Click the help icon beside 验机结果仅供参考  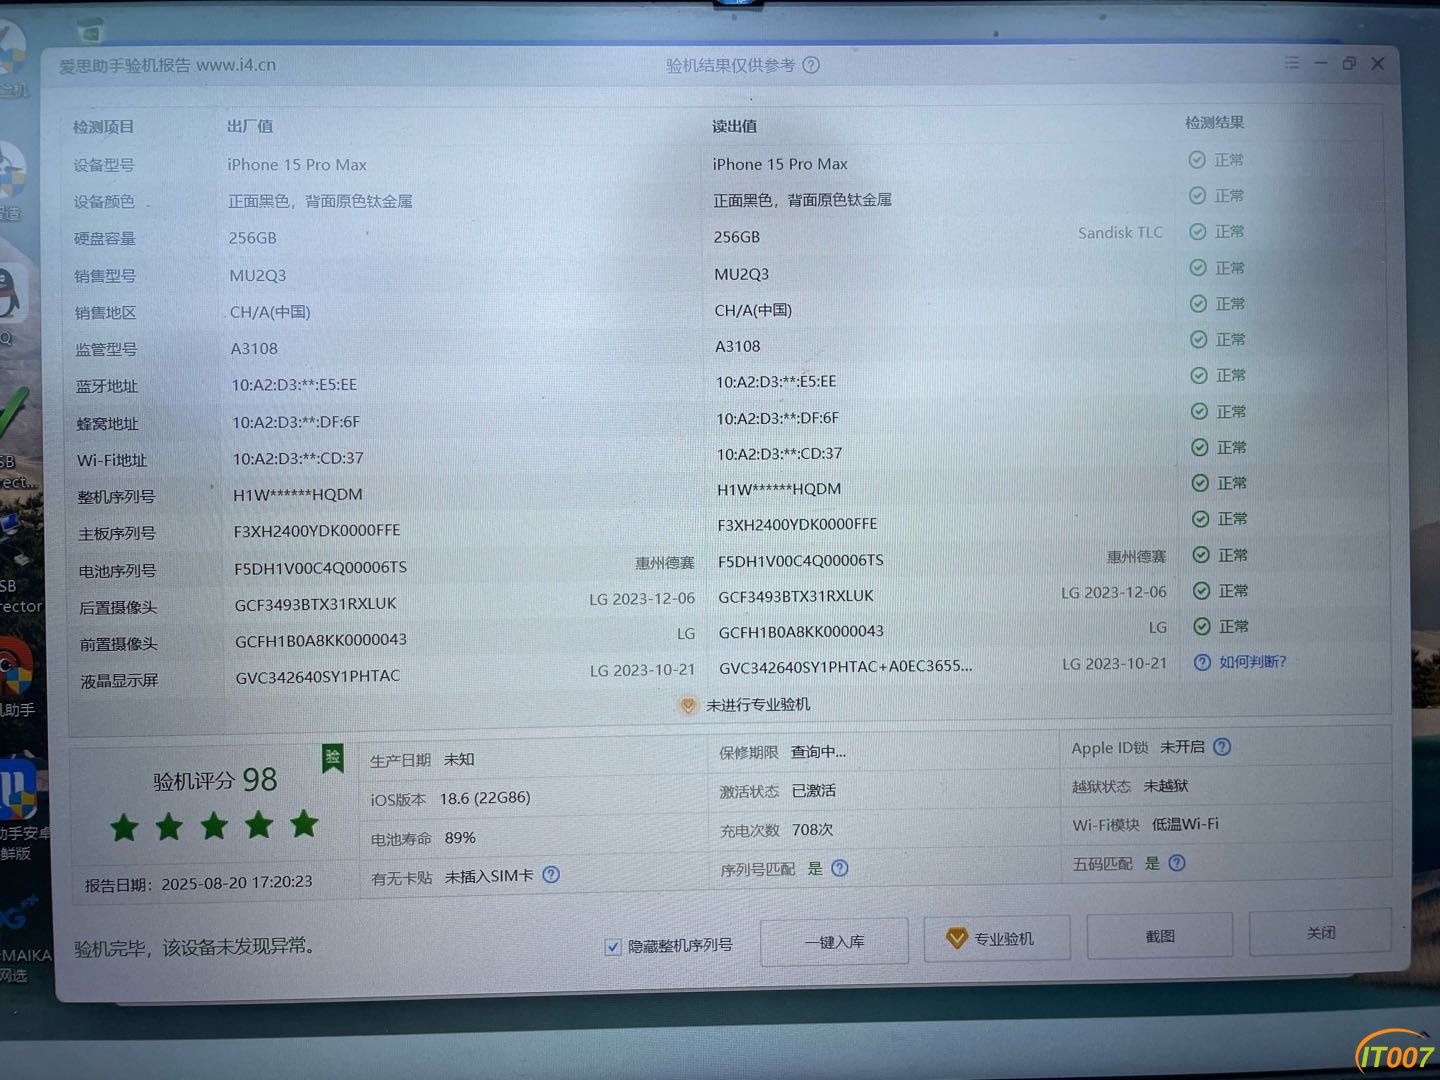[811, 65]
